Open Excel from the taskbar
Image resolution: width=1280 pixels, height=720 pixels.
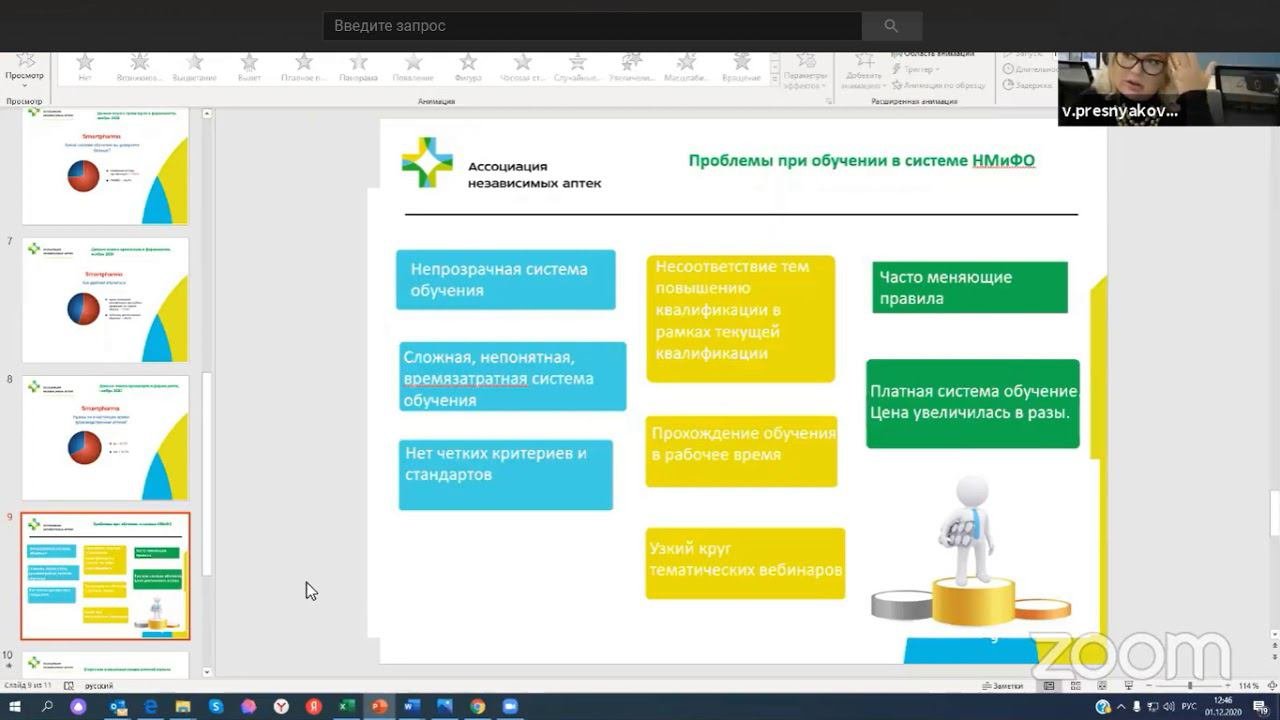(346, 707)
